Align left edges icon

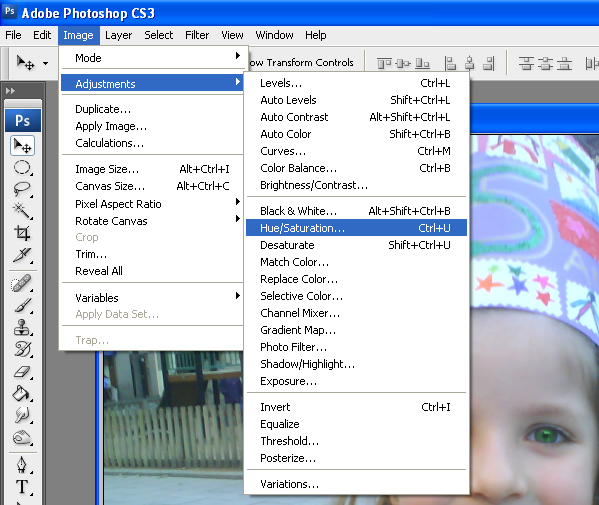click(x=451, y=63)
